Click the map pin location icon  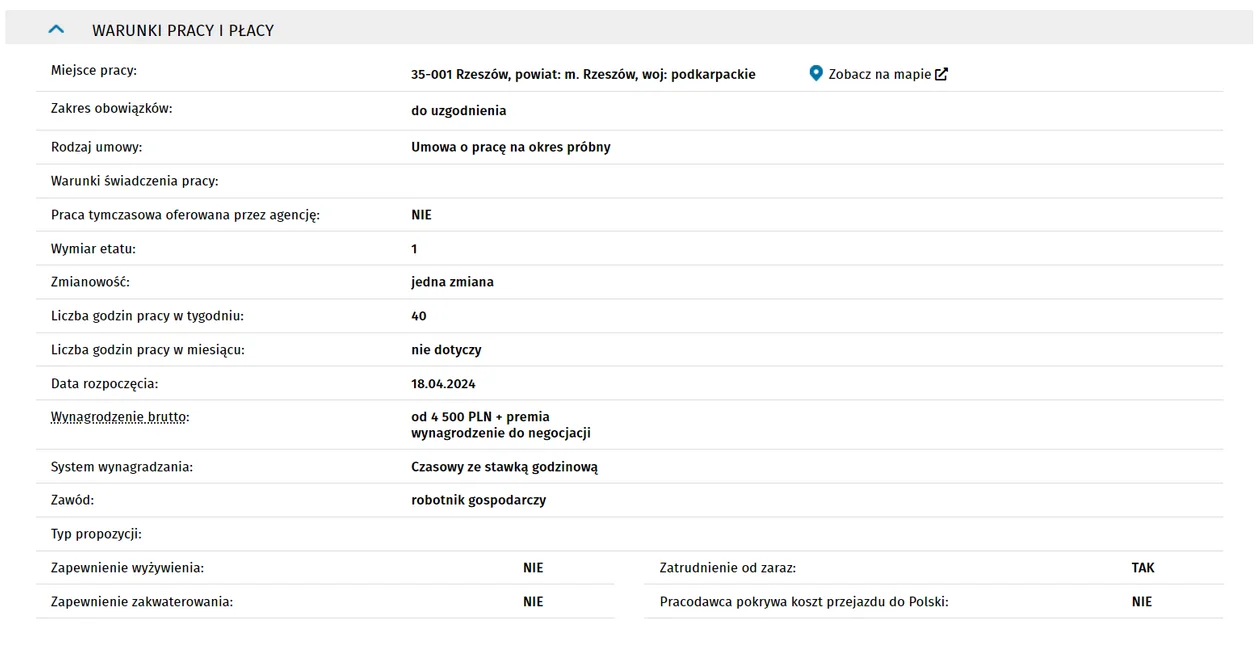[816, 73]
